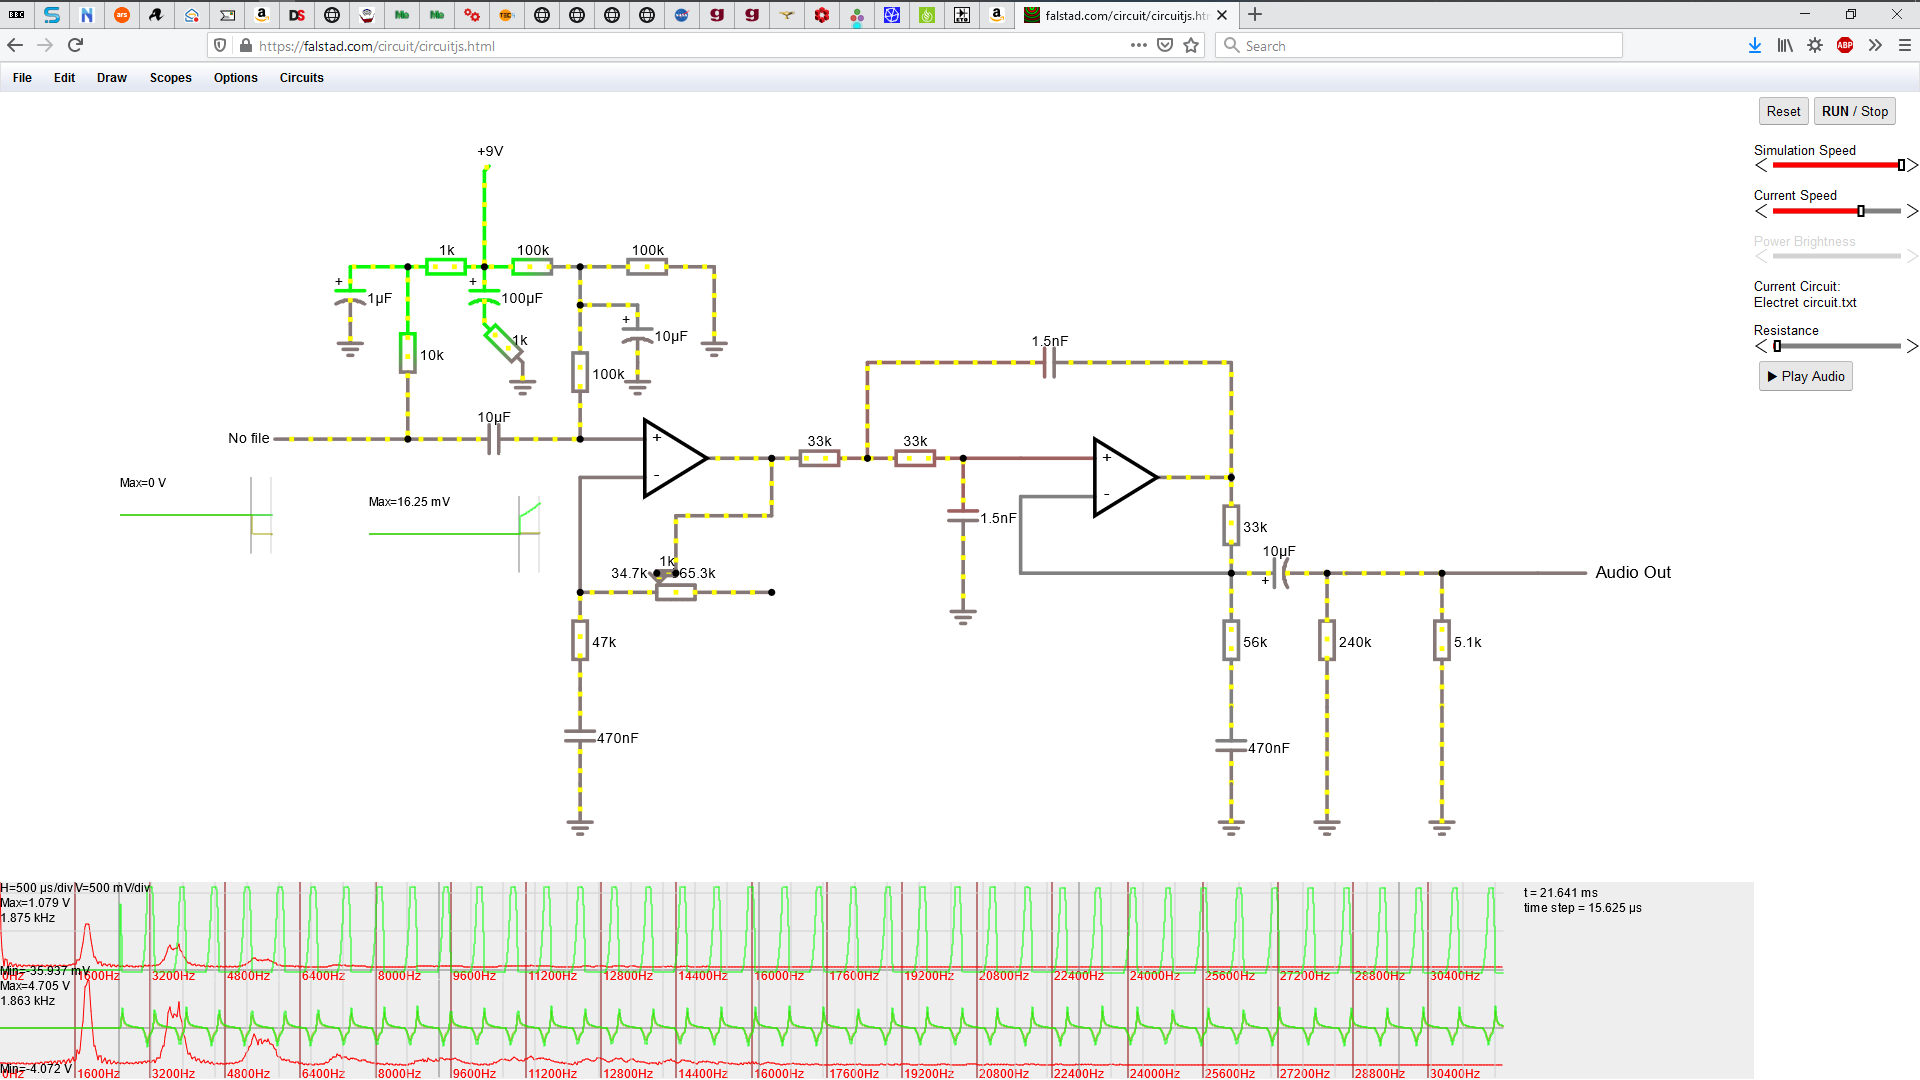Close the falstad.com circuitjs tab
Screen dimensions: 1920x1080
pos(1222,15)
